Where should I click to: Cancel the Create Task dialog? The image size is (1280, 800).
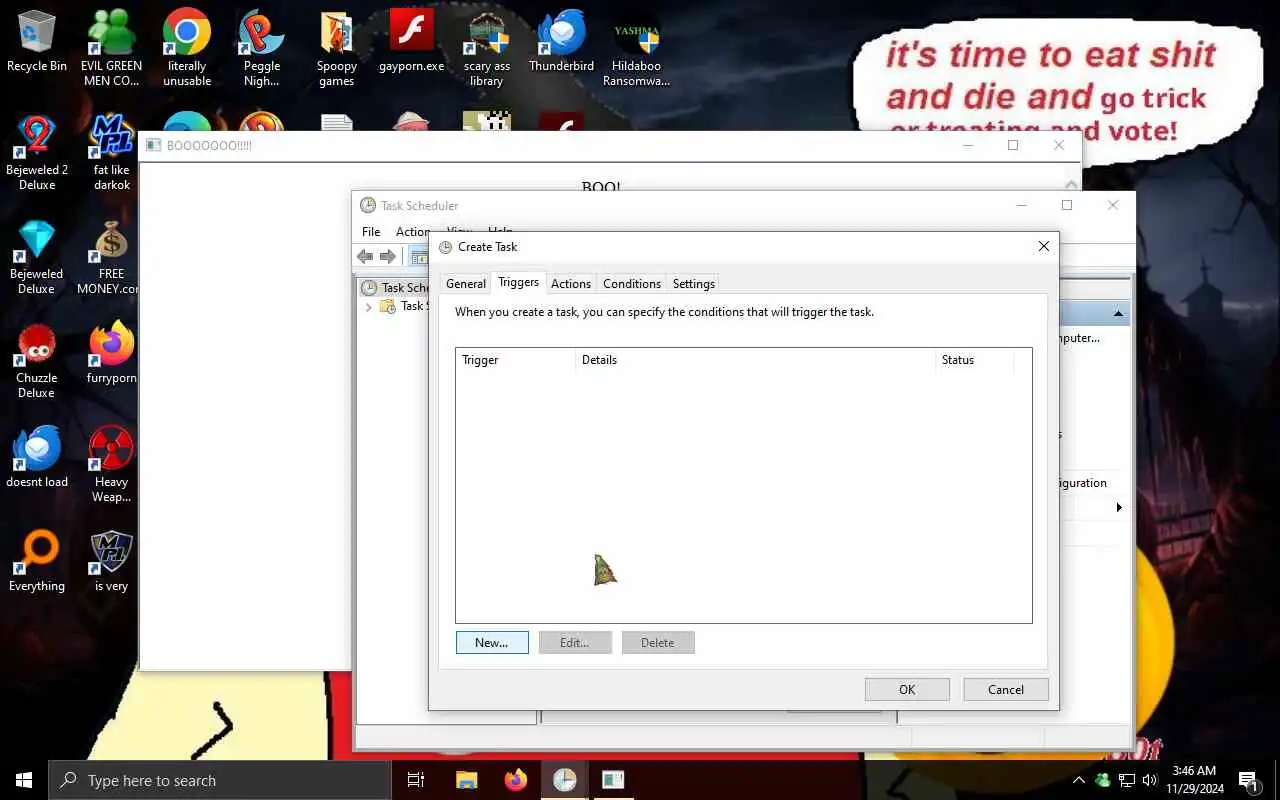(x=1006, y=690)
